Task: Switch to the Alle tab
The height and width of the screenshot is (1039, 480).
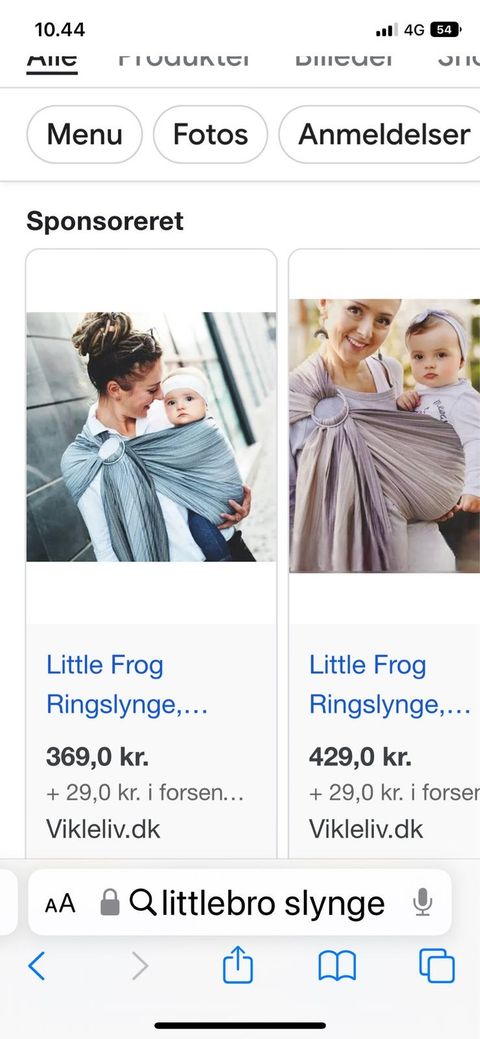Action: [x=52, y=61]
